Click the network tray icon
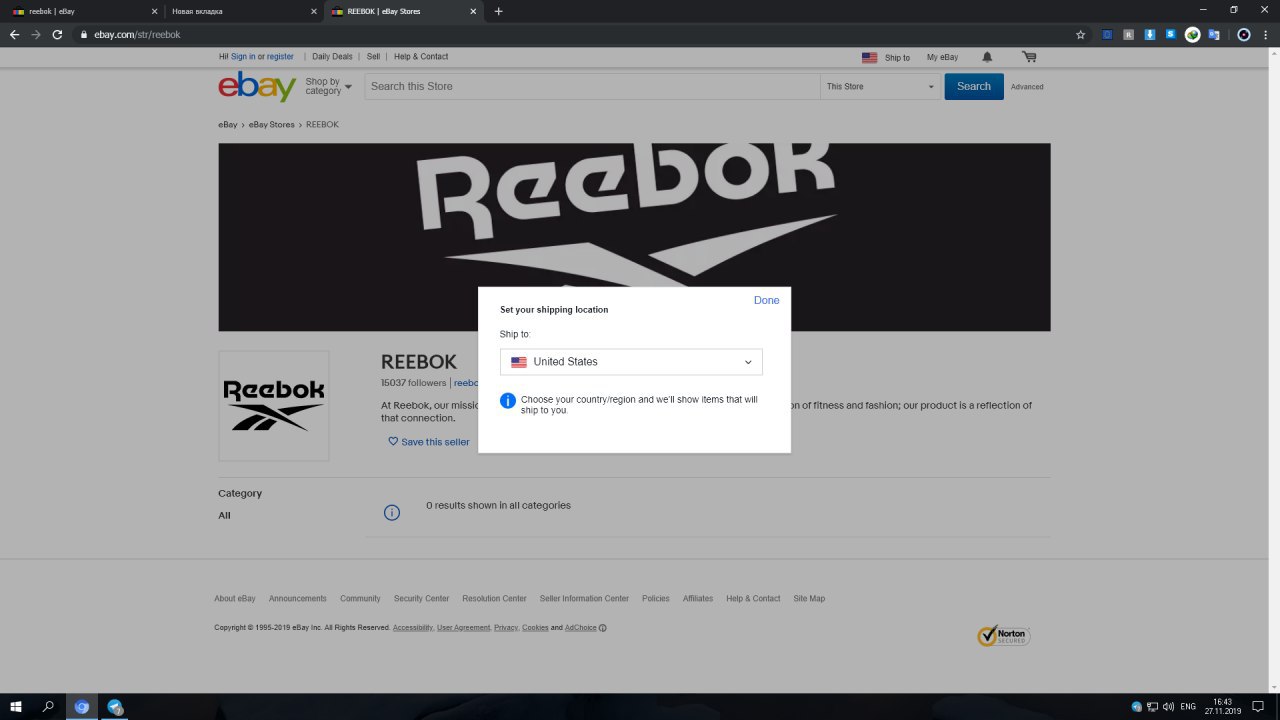The height and width of the screenshot is (720, 1280). click(x=1152, y=707)
